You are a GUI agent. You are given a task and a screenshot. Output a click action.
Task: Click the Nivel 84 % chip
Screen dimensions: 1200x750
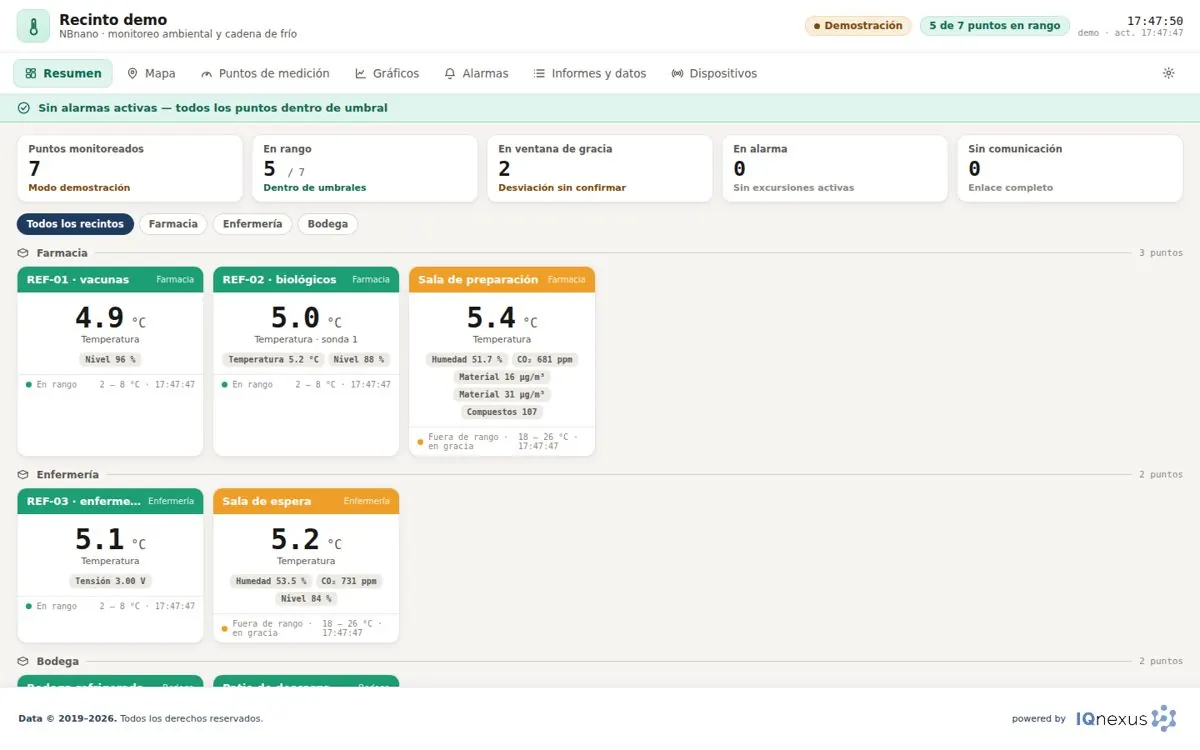click(x=306, y=599)
